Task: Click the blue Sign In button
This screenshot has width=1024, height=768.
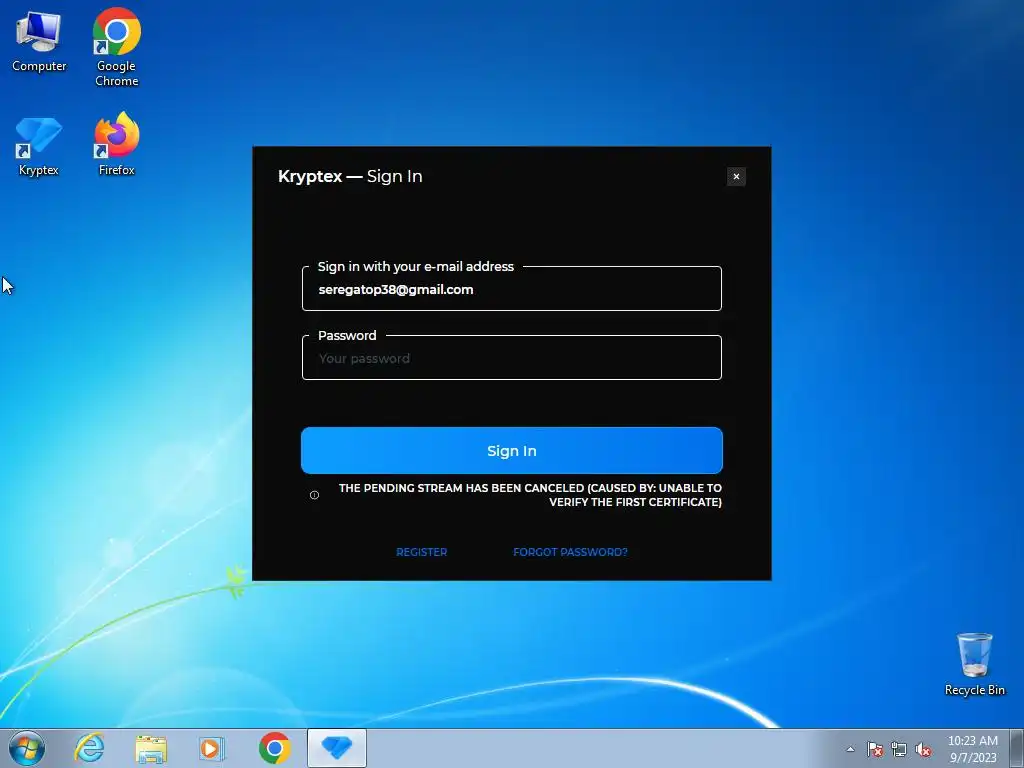Action: pos(512,451)
